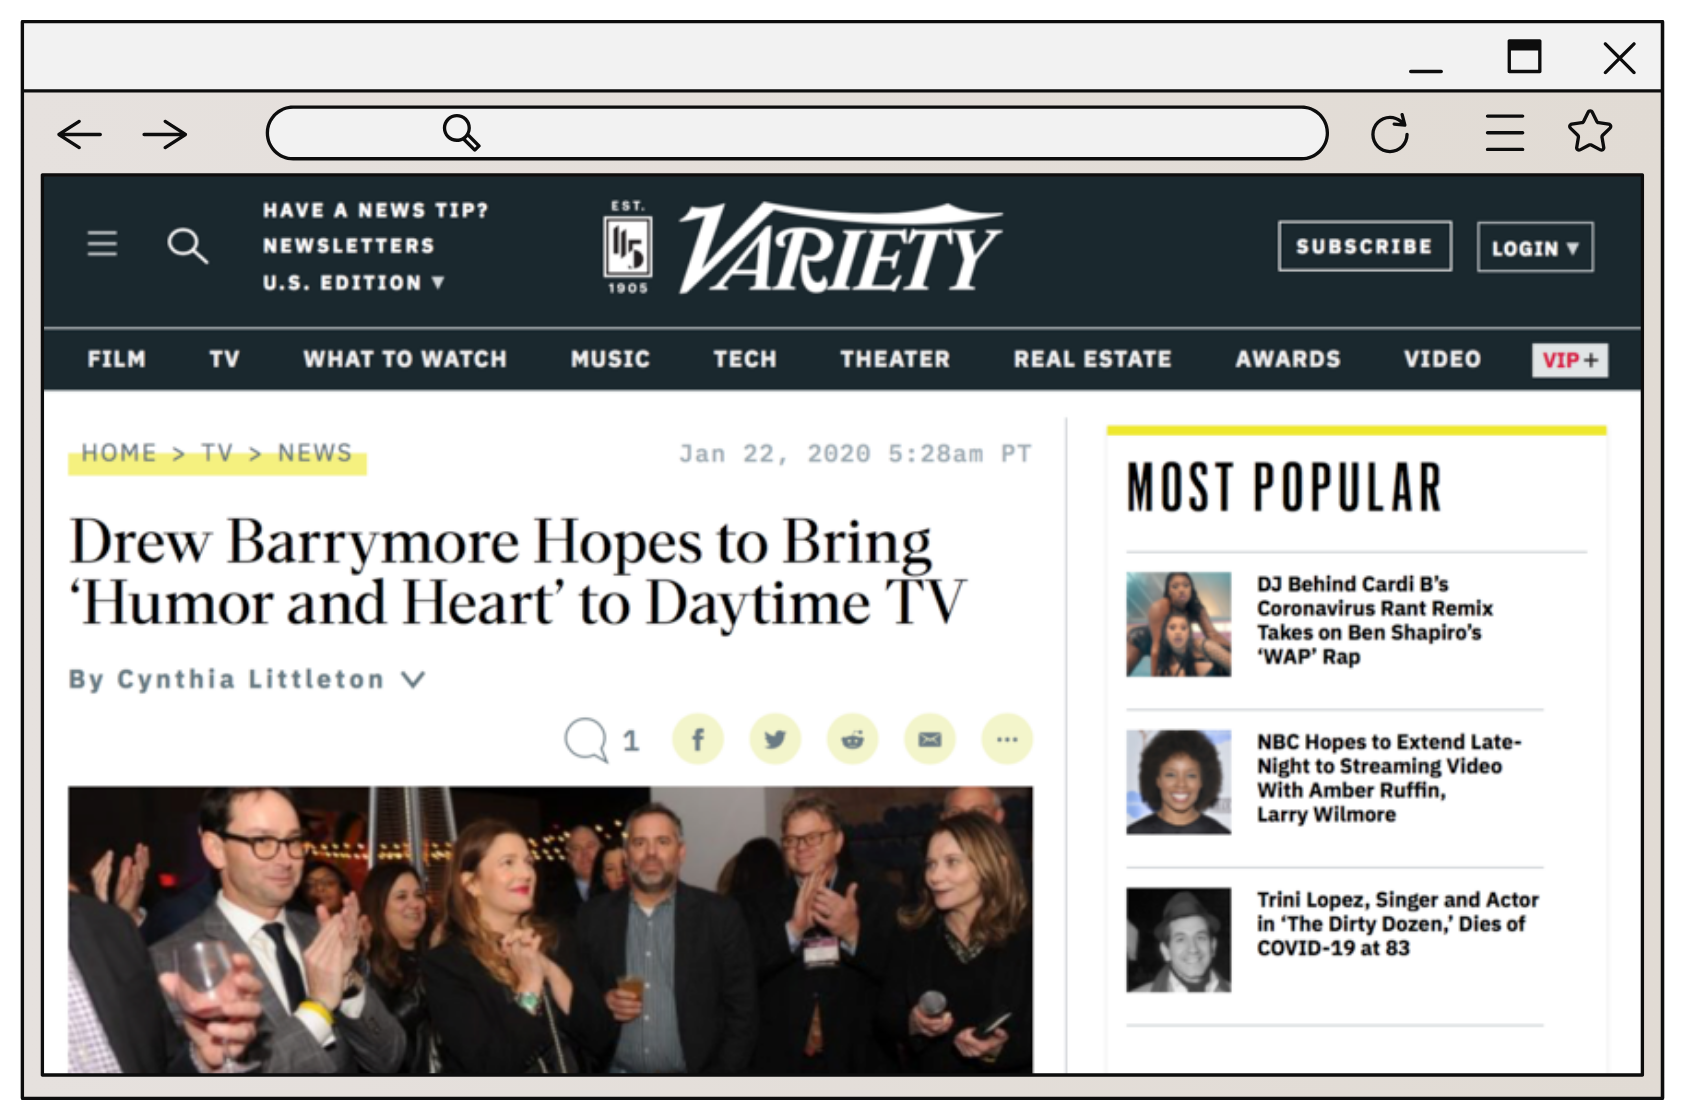This screenshot has height=1120, width=1685.
Task: Open the Awards section
Action: (1288, 359)
